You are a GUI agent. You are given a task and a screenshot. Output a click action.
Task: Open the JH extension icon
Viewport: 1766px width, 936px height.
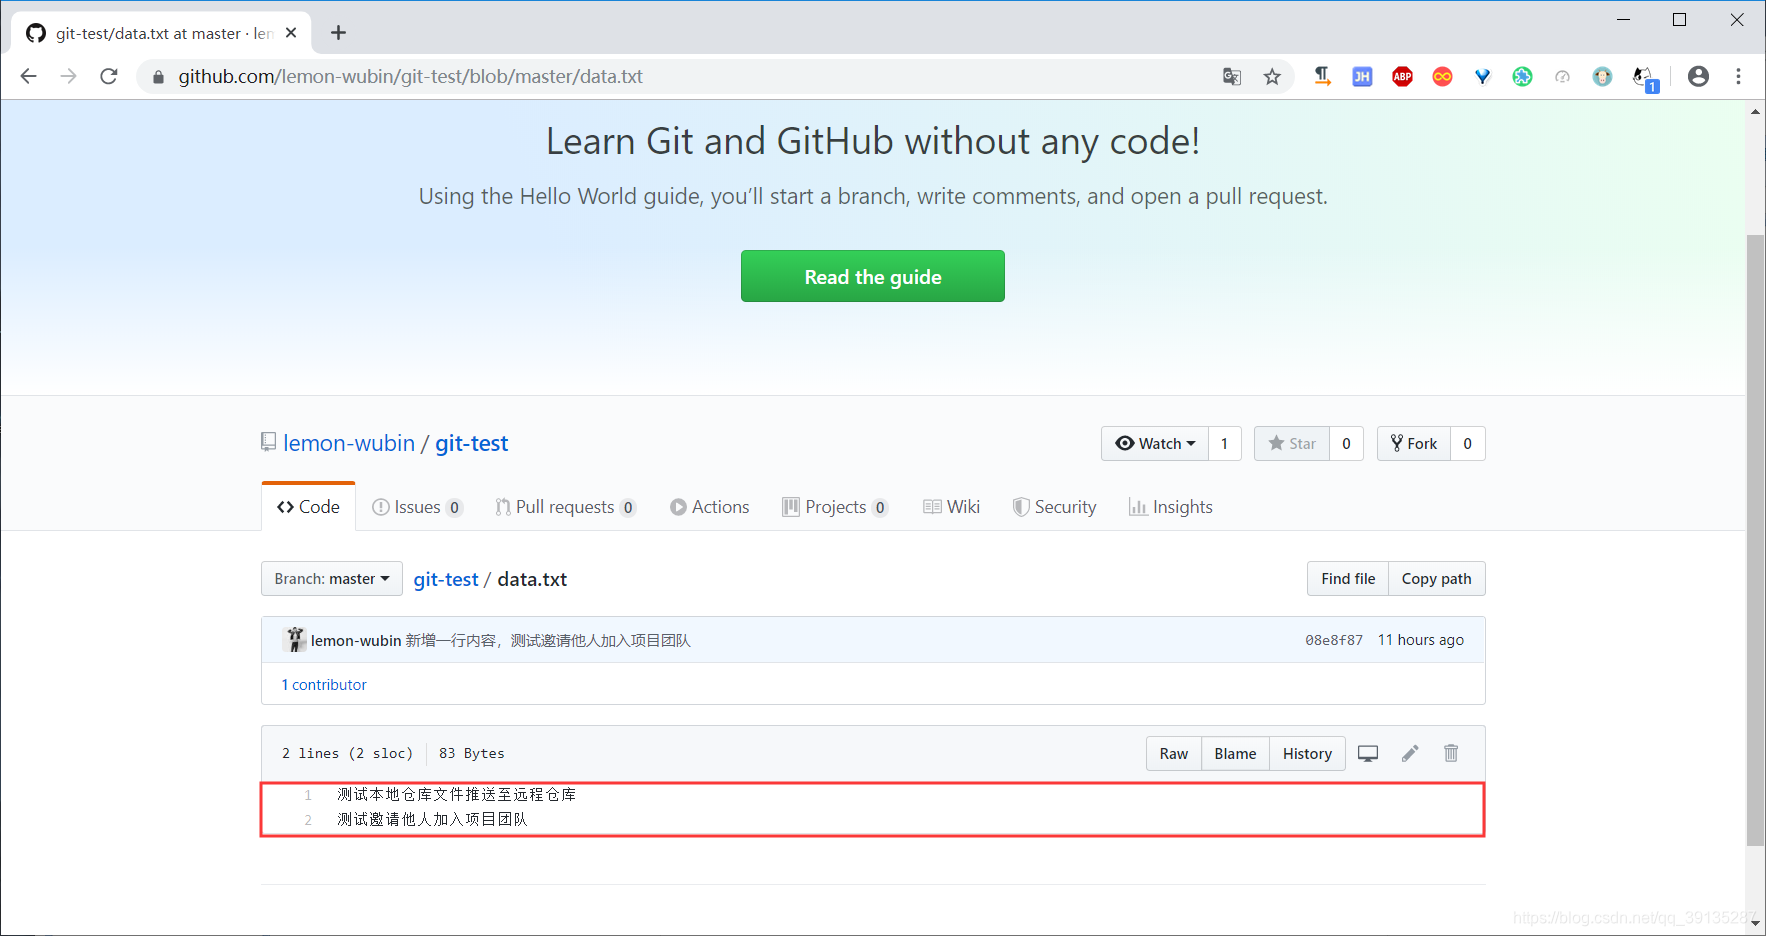point(1362,77)
